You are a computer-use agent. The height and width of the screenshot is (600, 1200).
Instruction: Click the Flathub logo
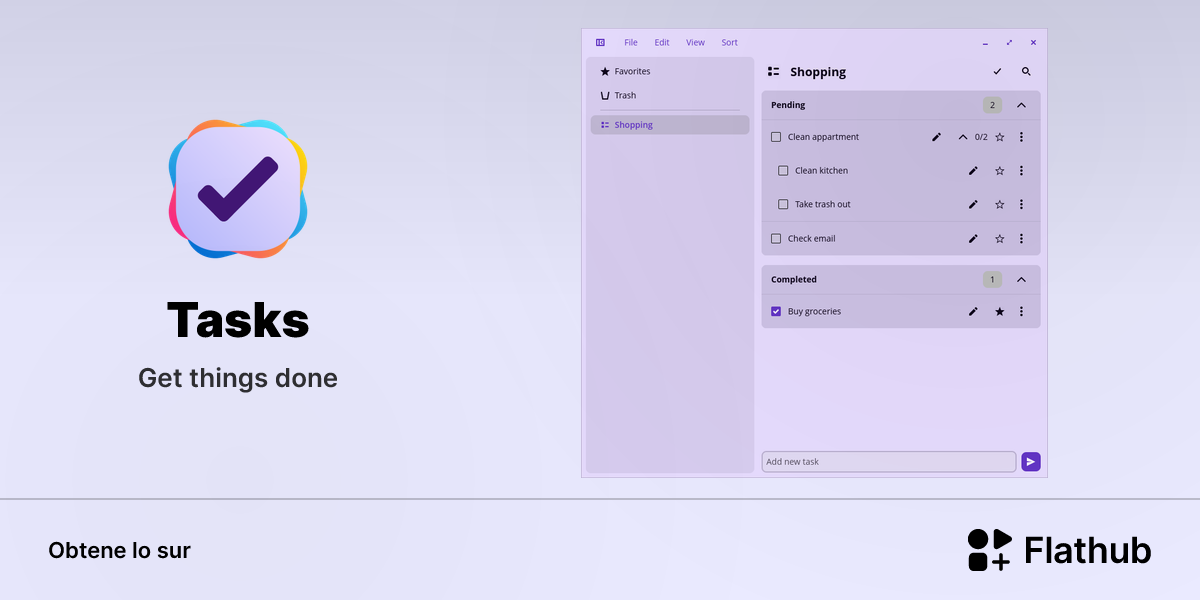[1059, 550]
